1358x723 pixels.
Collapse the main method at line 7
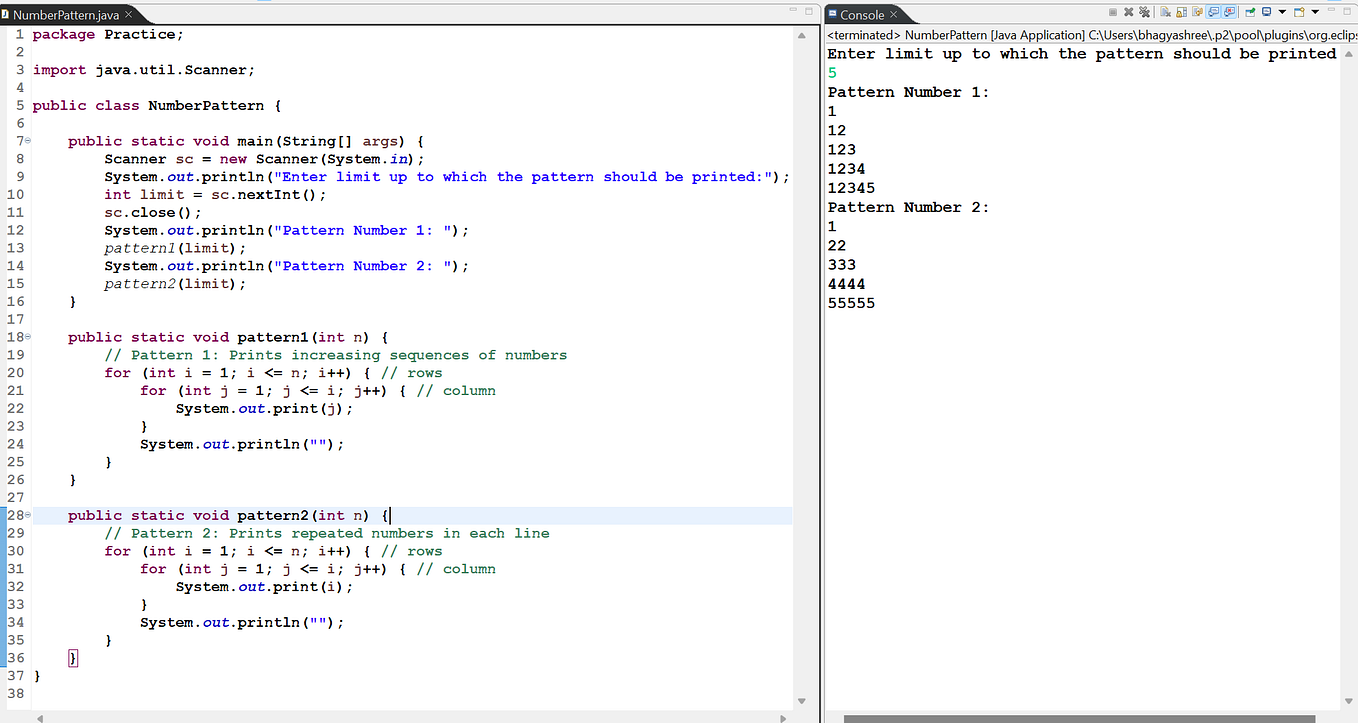28,141
